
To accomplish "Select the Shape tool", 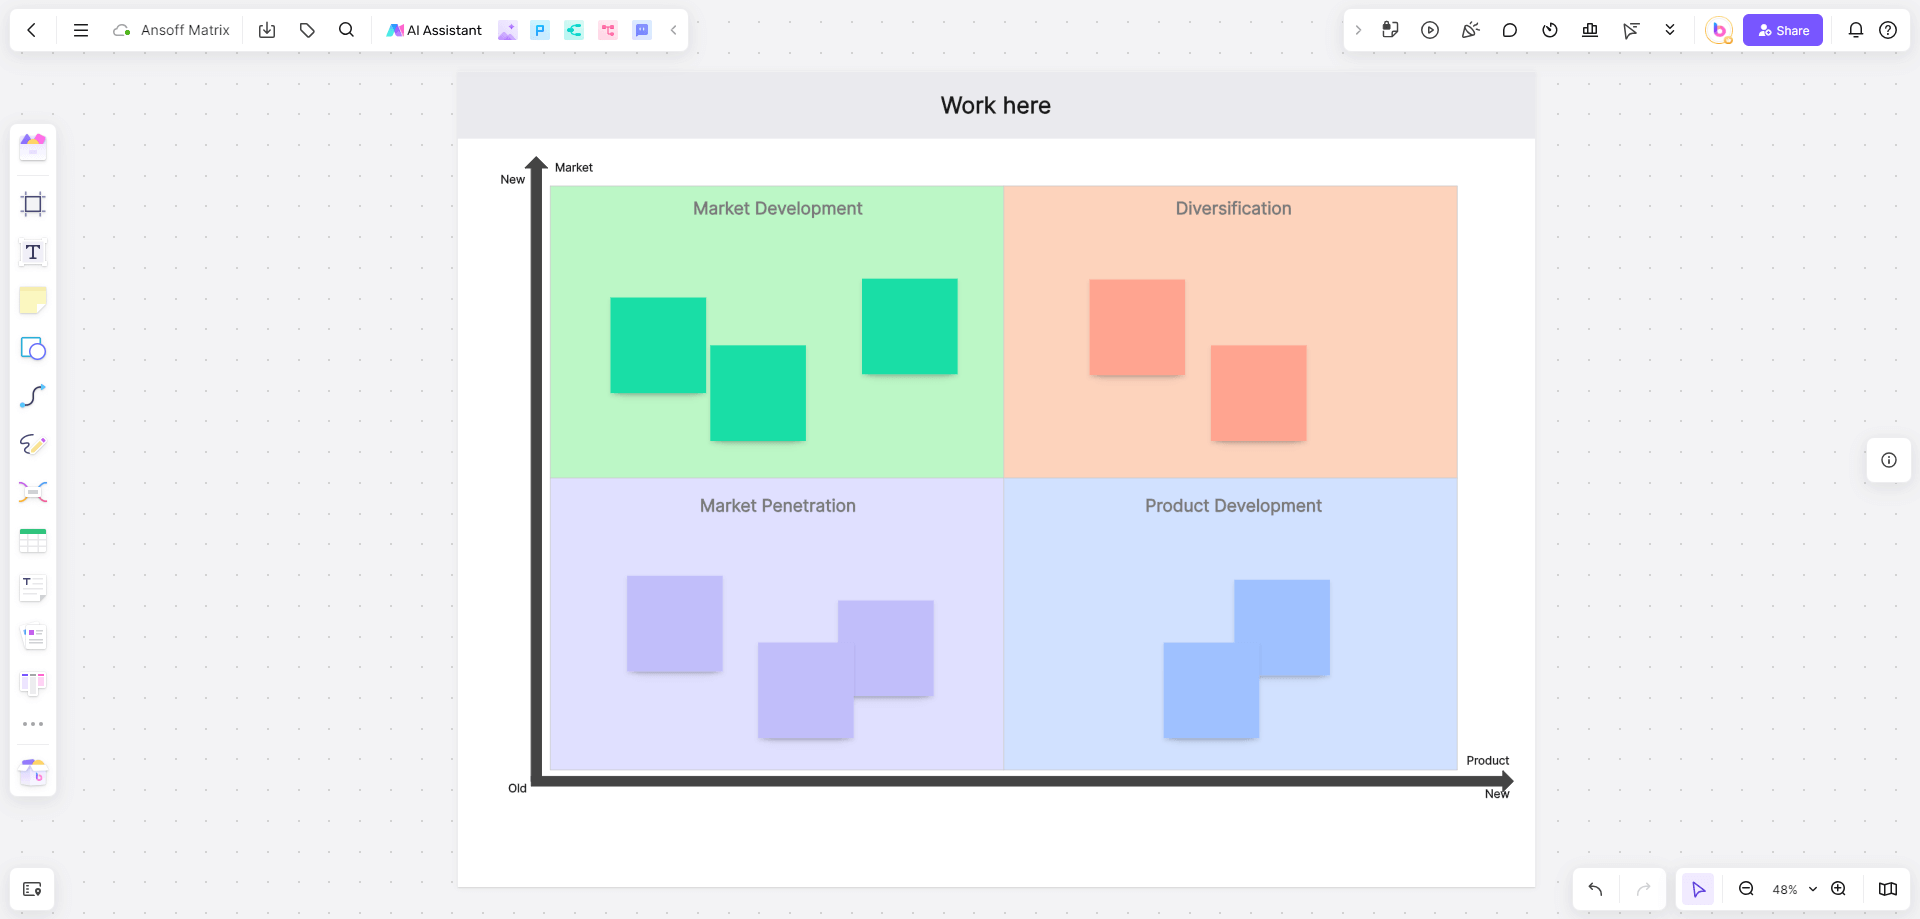I will pyautogui.click(x=33, y=348).
